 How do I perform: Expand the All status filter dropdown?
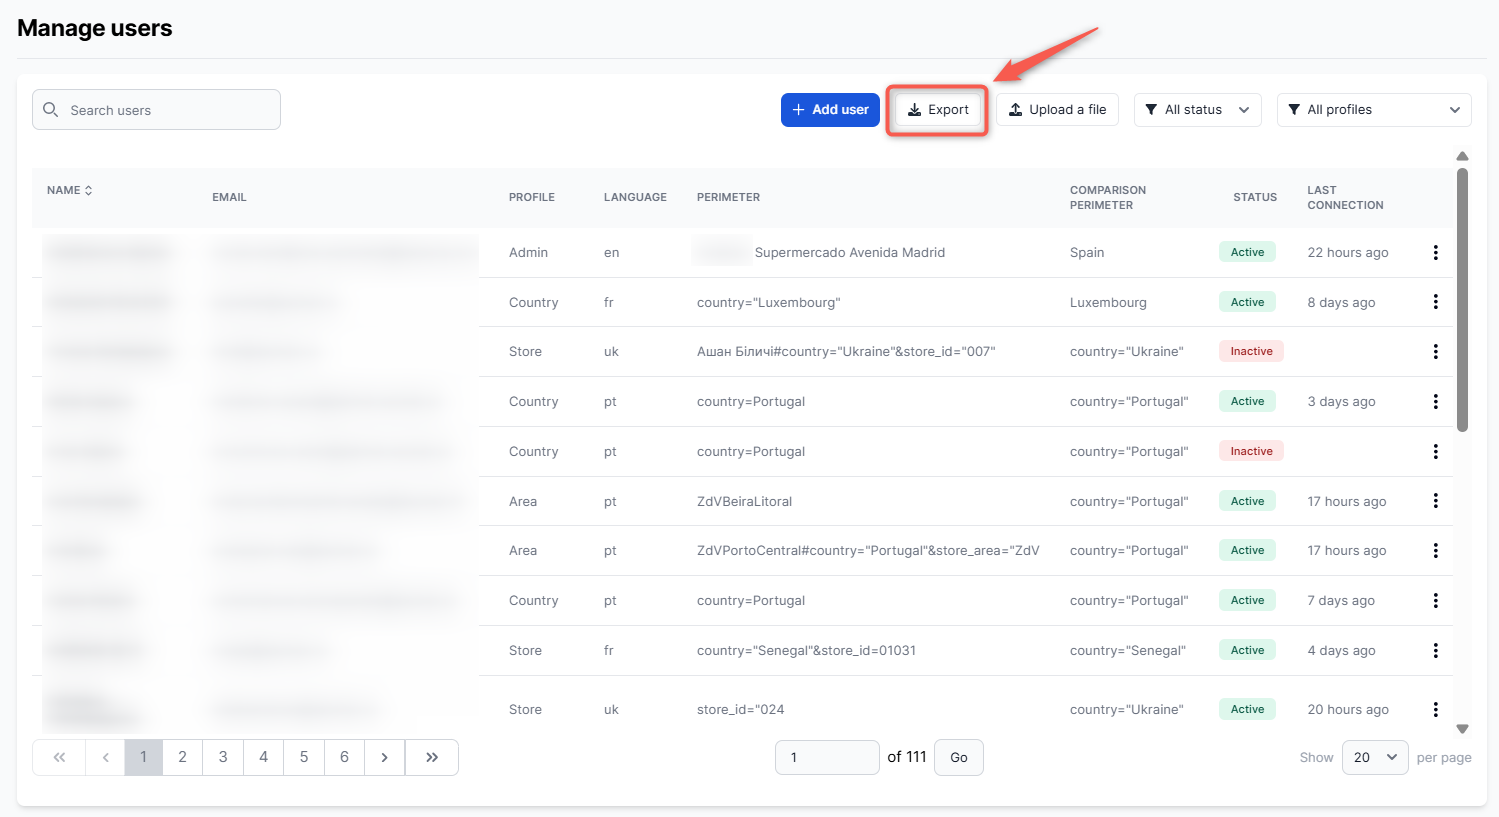click(1197, 110)
